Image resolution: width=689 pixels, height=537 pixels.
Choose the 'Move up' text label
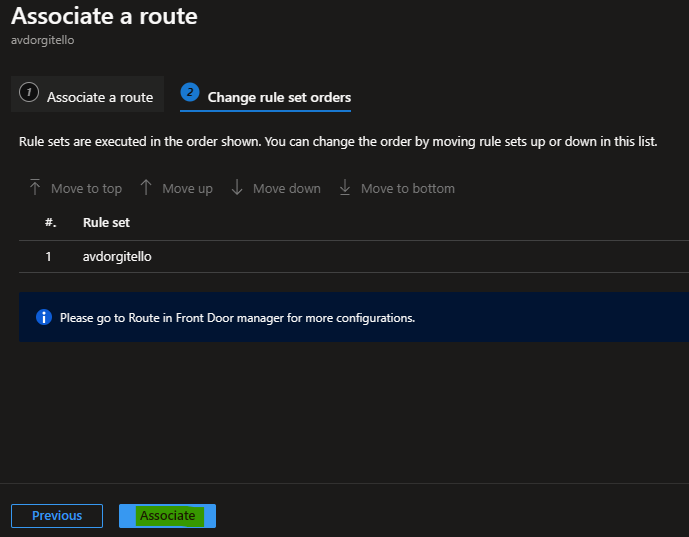tap(188, 189)
